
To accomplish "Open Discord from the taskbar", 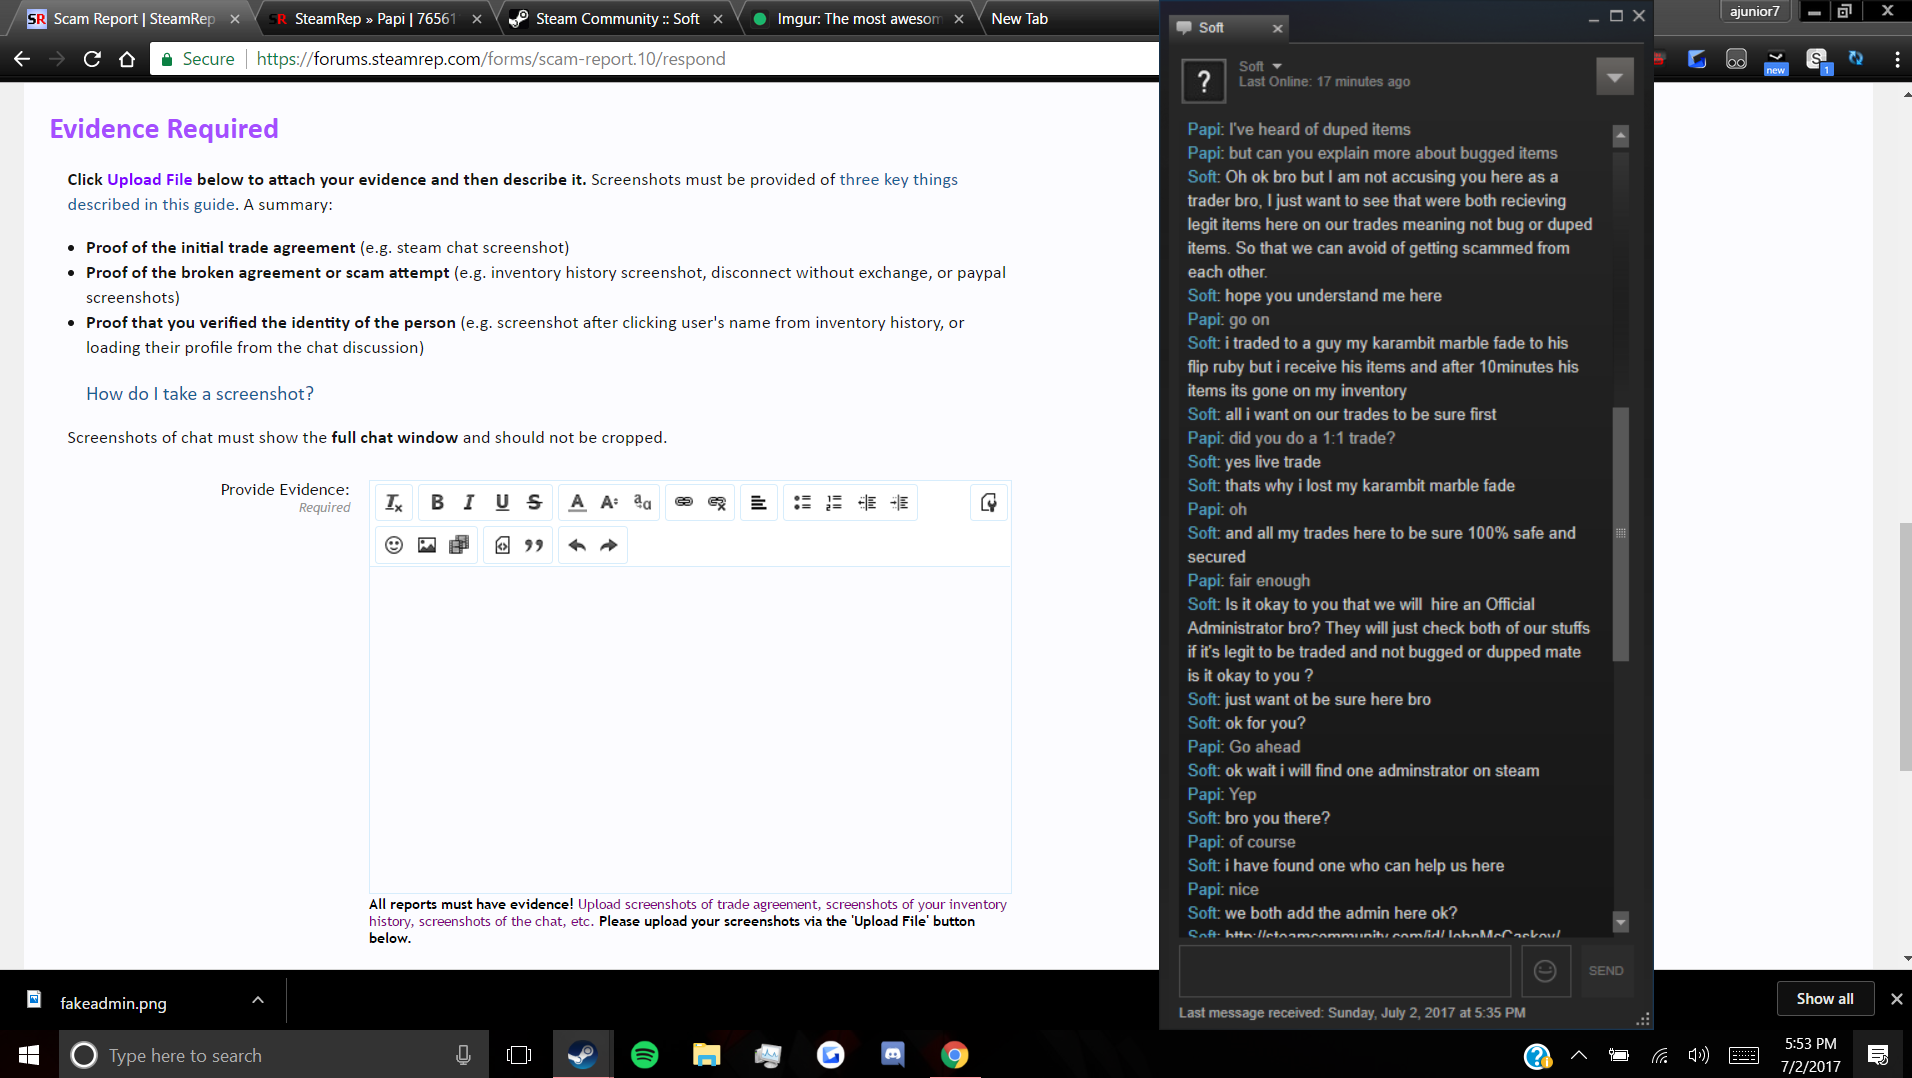I will click(x=892, y=1054).
